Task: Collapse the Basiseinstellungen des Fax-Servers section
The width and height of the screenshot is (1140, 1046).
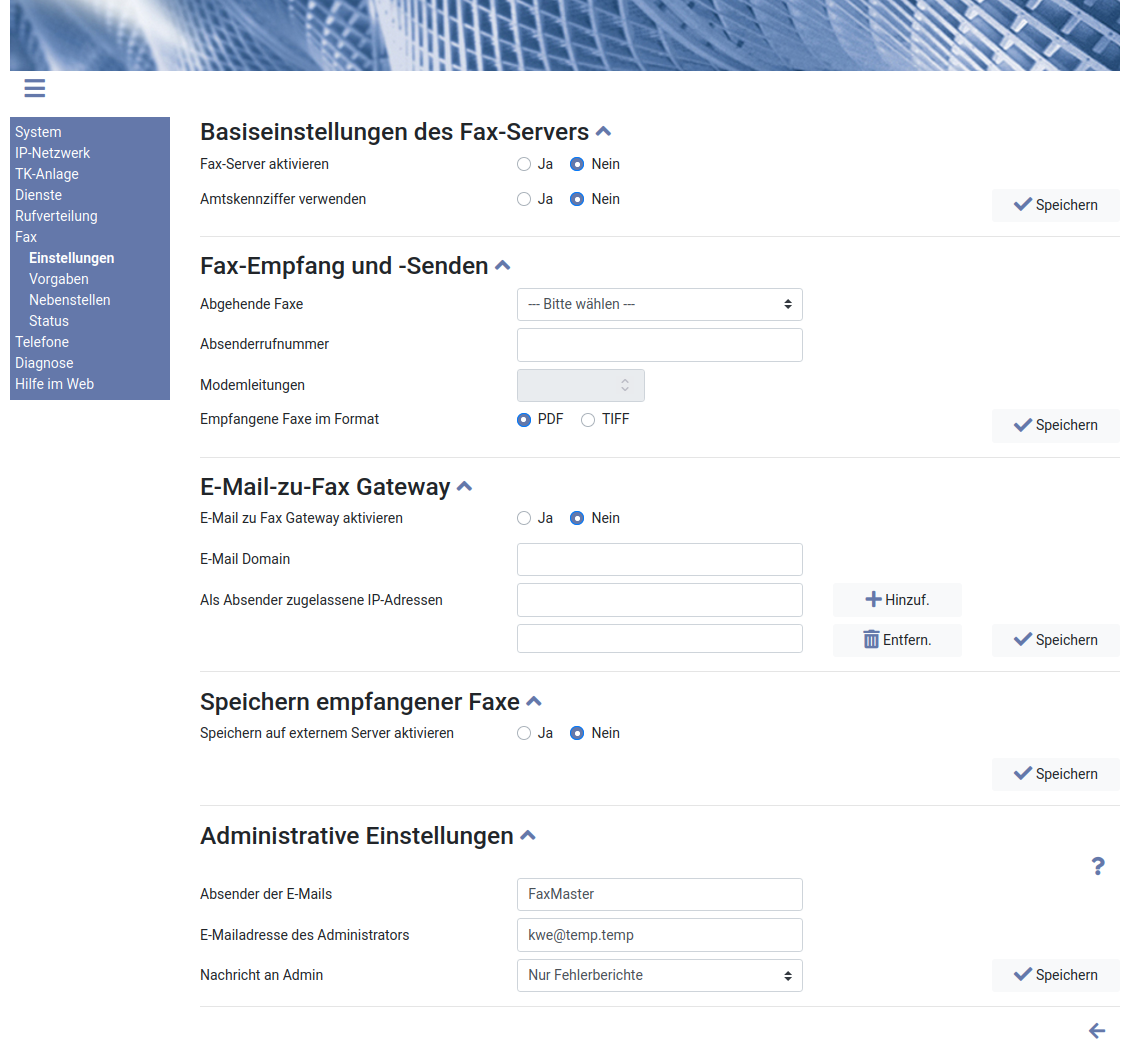Action: point(603,132)
